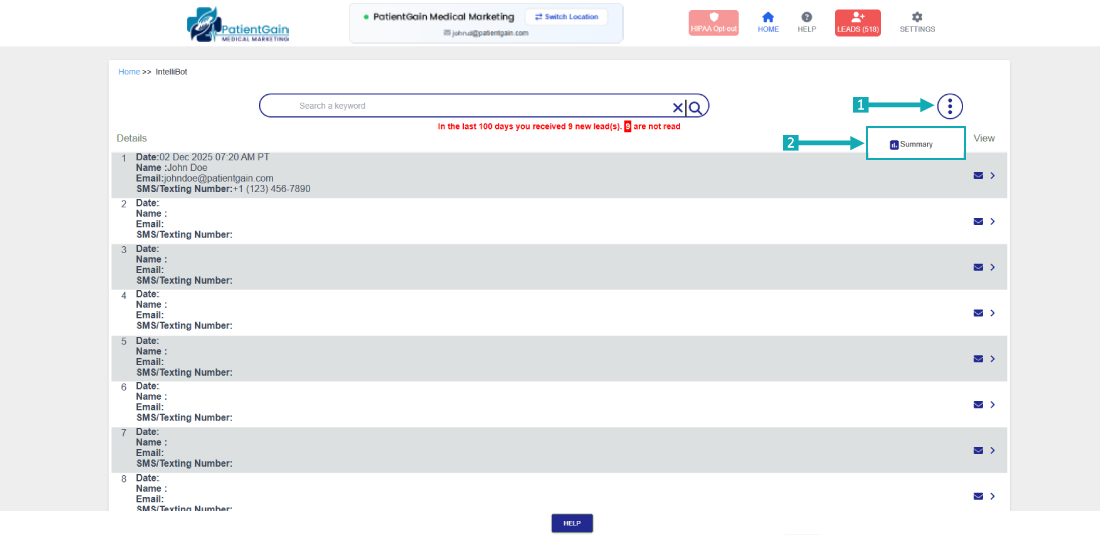
Task: Click the PatientGain Medical Marketing location name
Action: coord(443,16)
